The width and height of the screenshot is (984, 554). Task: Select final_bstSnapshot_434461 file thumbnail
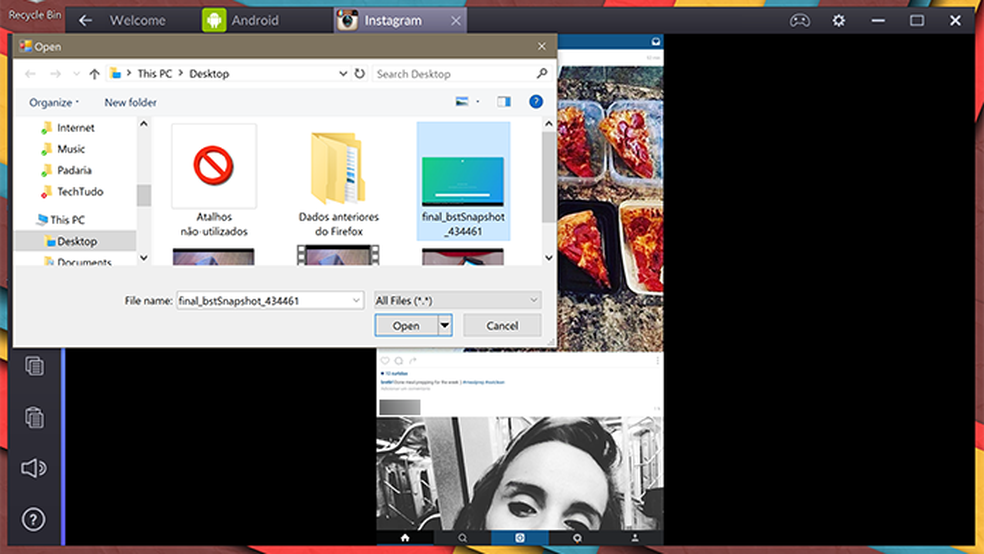(463, 181)
